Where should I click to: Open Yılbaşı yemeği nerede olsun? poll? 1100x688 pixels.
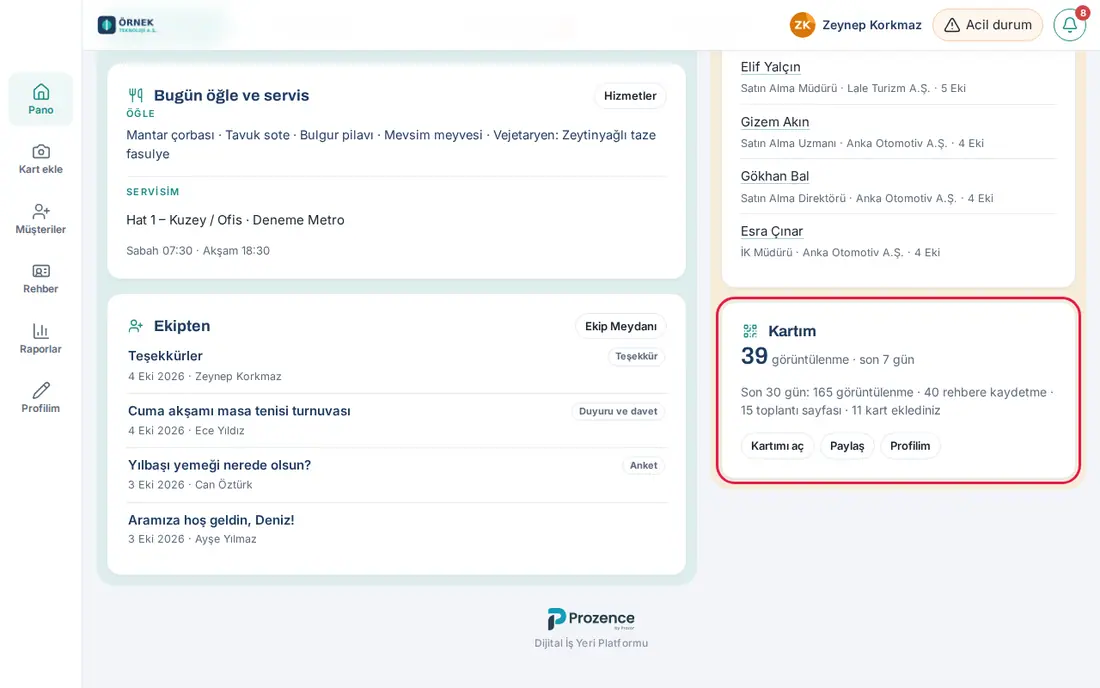[x=220, y=465]
